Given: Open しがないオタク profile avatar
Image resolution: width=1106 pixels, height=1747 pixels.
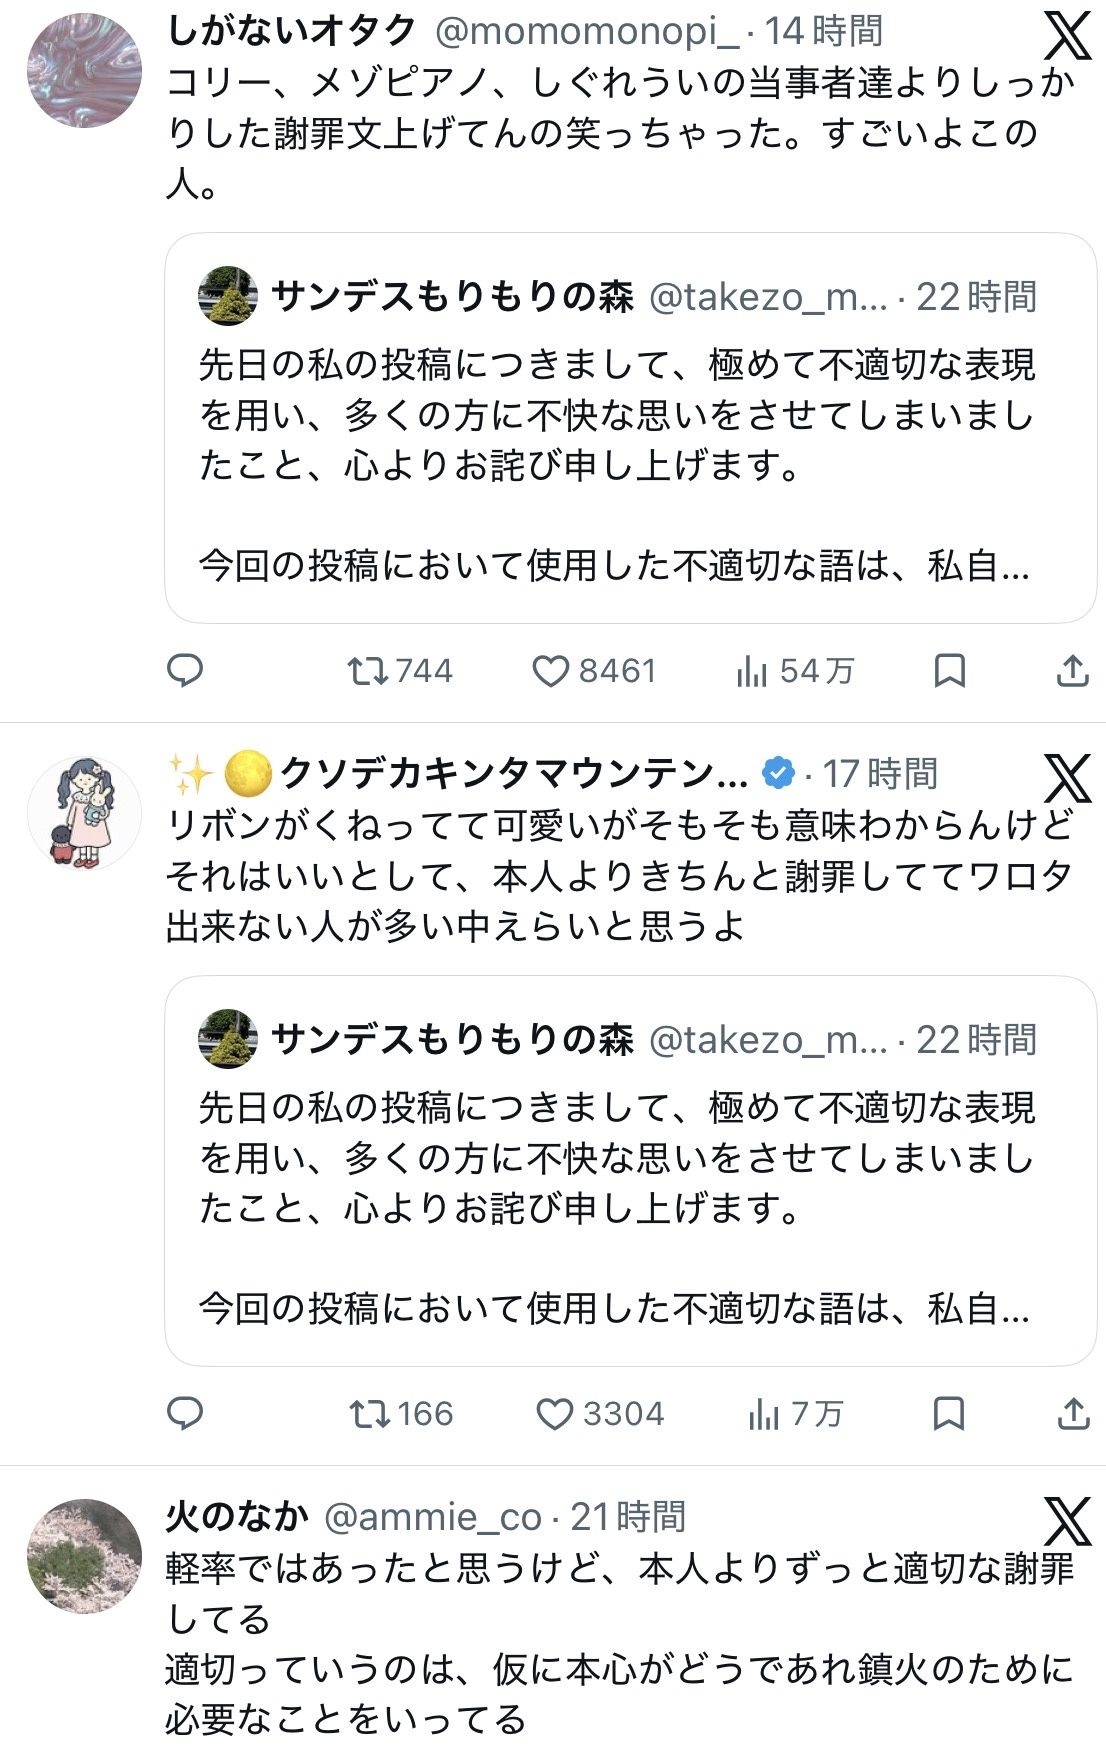Looking at the screenshot, I should (84, 70).
